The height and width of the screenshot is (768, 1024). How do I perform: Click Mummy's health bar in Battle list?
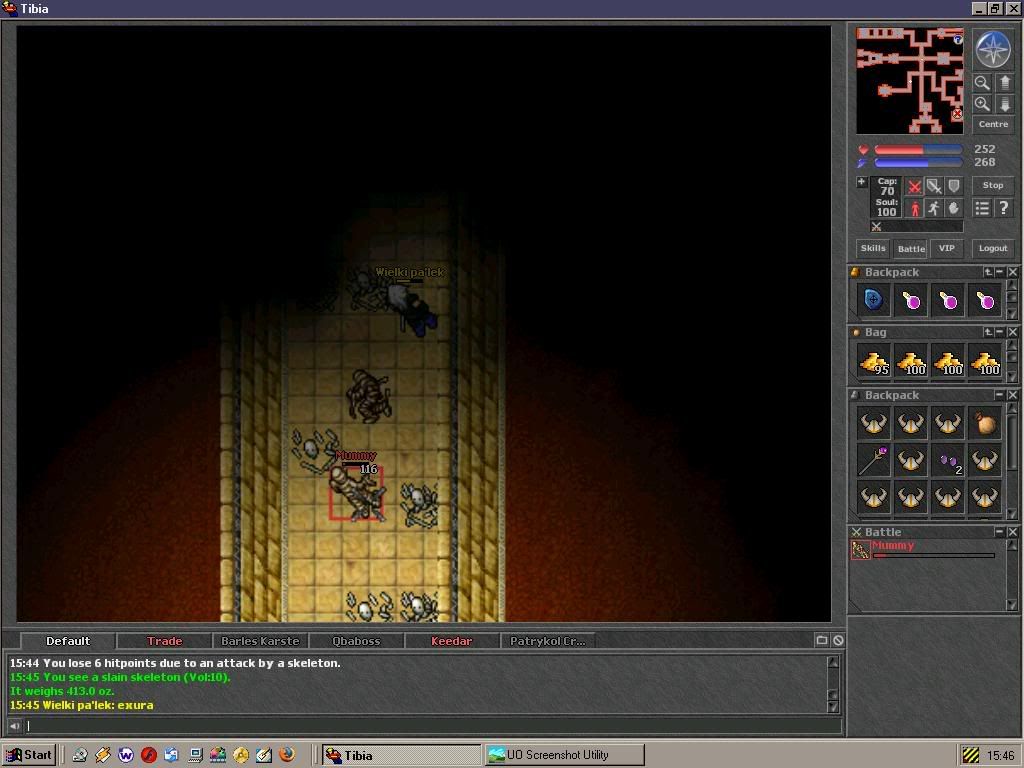click(933, 556)
